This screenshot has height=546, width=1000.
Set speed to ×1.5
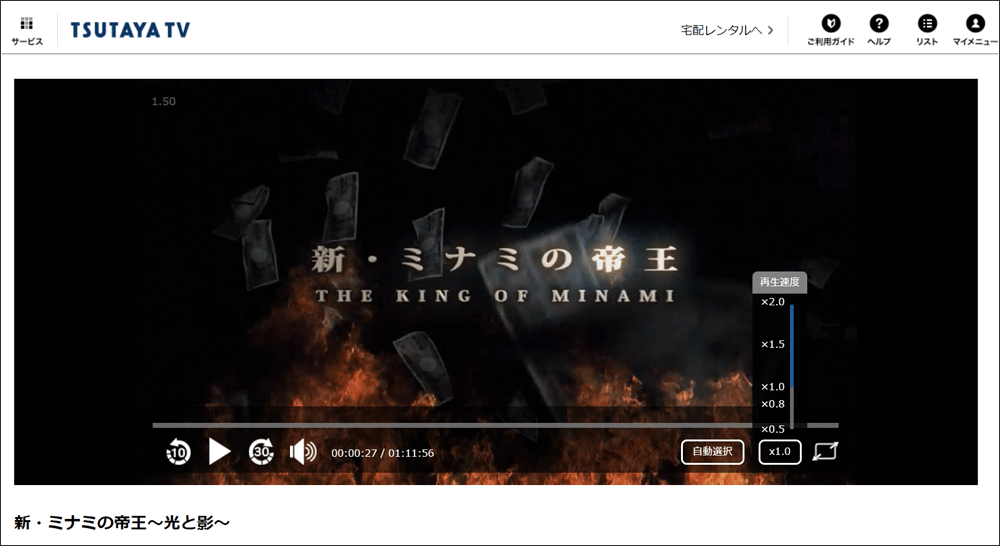772,344
